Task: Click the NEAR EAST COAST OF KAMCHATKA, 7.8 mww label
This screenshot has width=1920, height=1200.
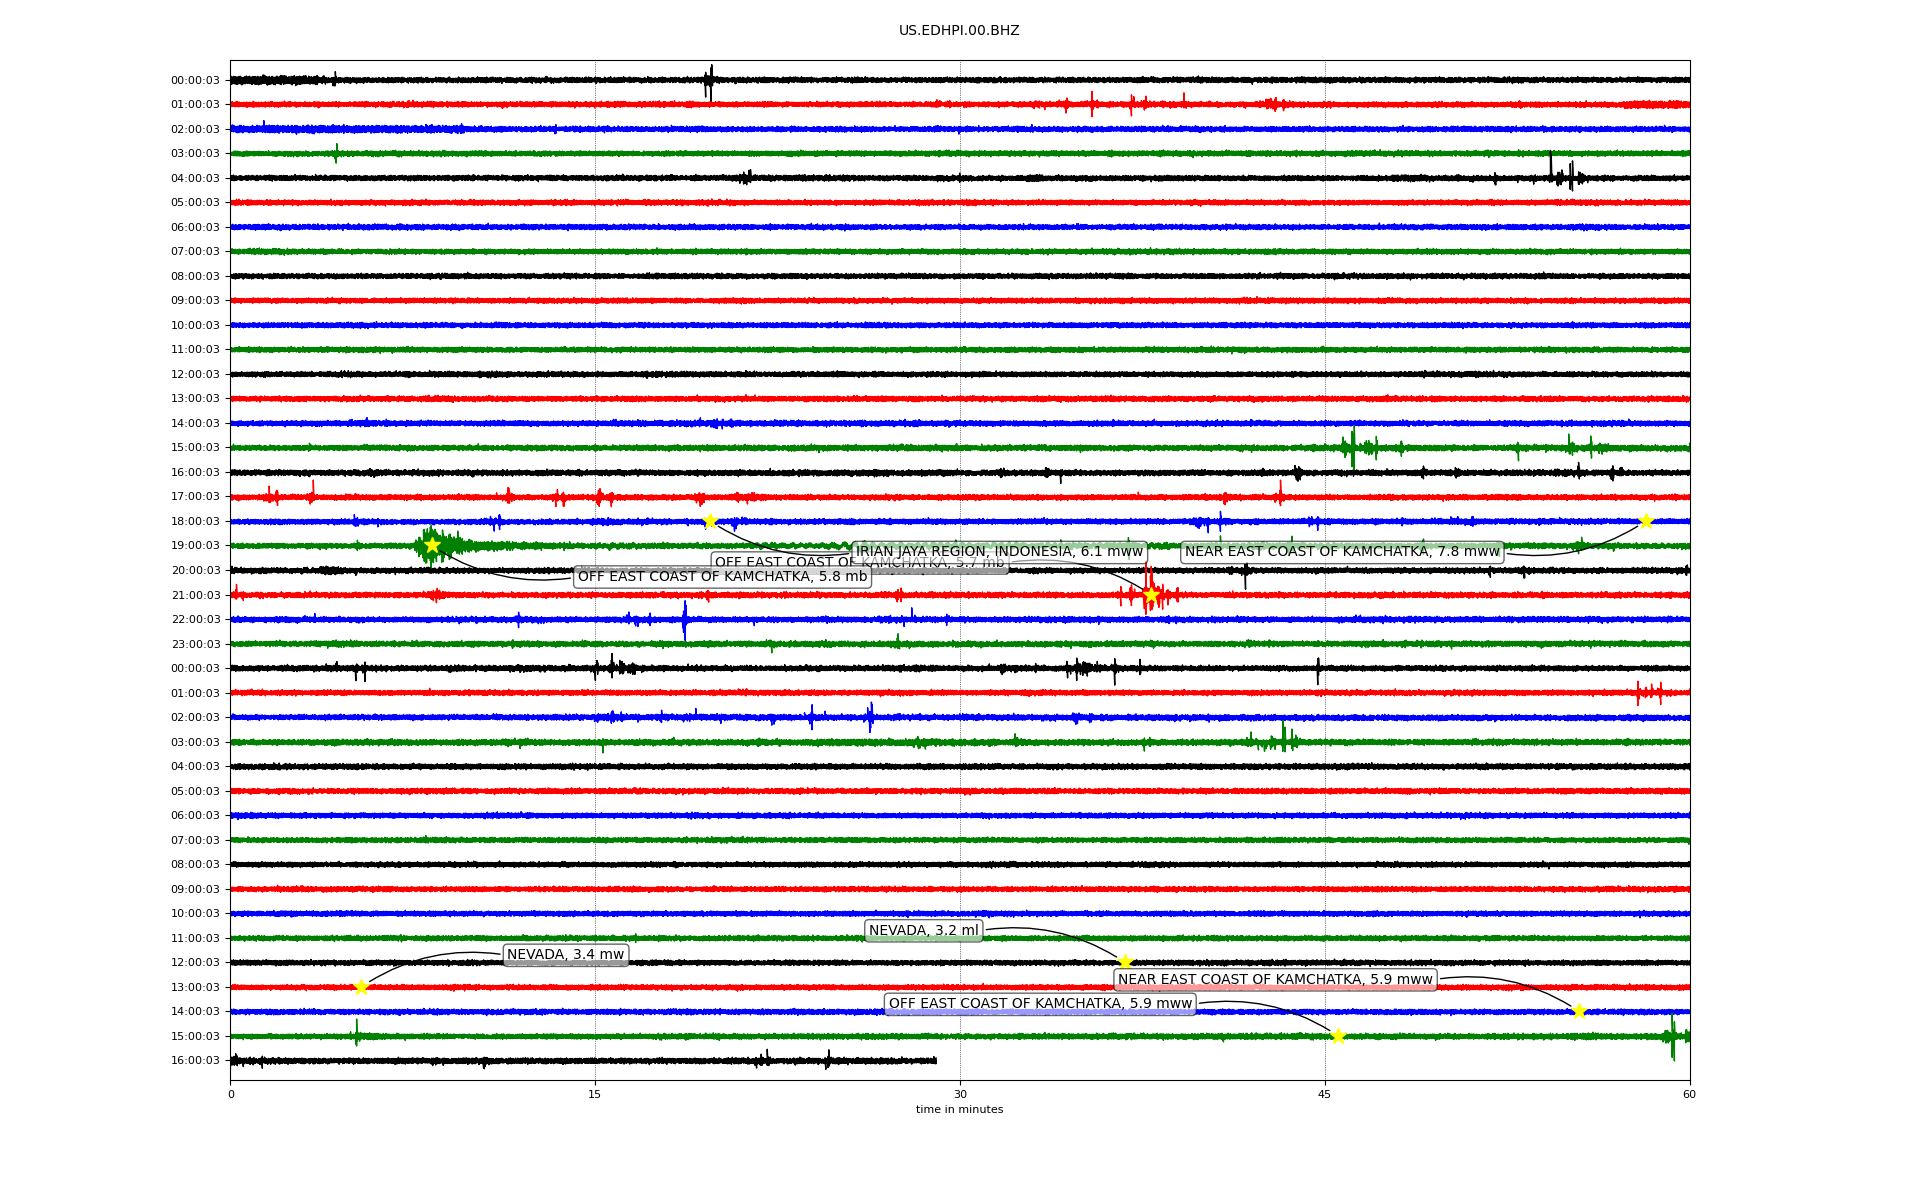Action: (1342, 552)
